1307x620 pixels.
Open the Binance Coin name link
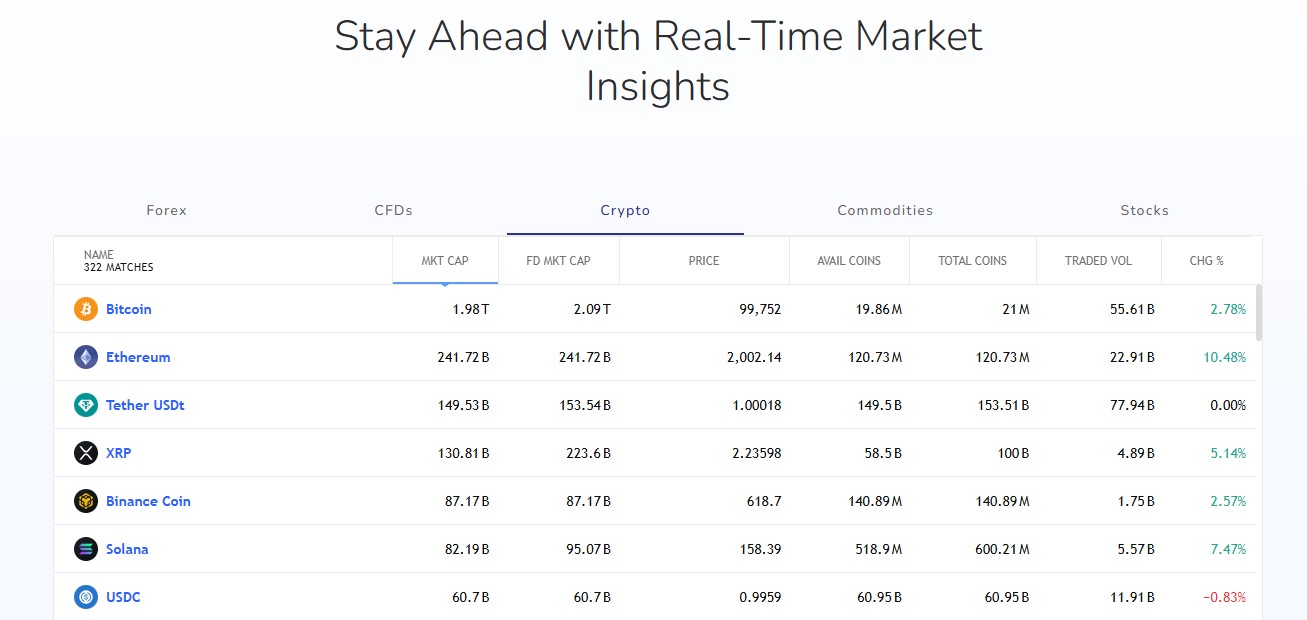(148, 501)
